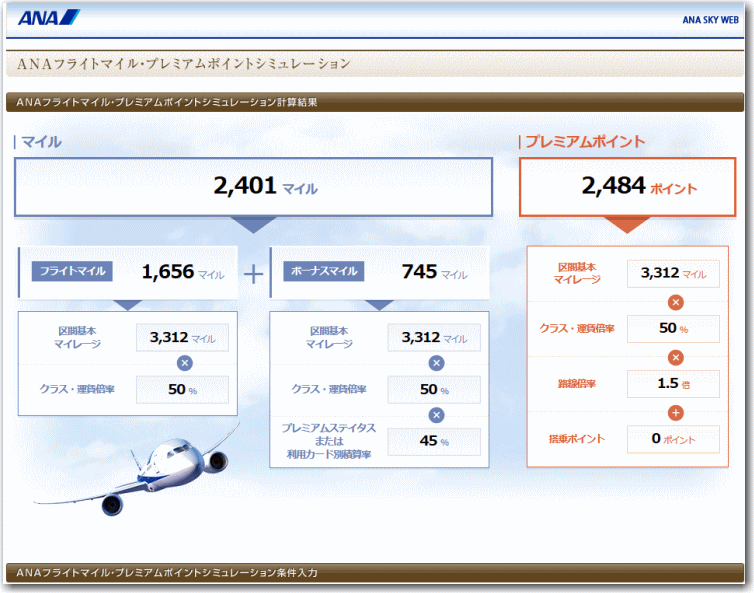Click the 3,312 マイル field in flight mile panel
This screenshot has width=754, height=593.
point(182,338)
